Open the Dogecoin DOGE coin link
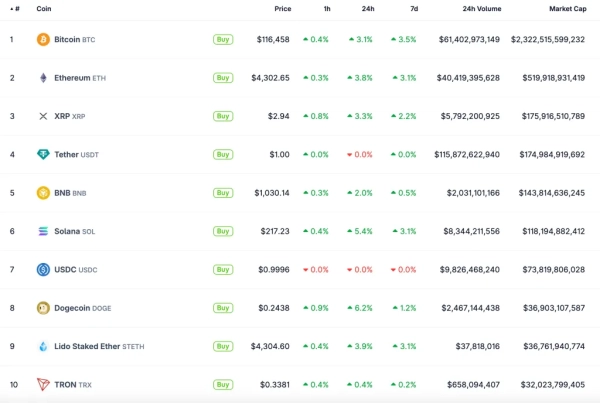 pyautogui.click(x=77, y=308)
